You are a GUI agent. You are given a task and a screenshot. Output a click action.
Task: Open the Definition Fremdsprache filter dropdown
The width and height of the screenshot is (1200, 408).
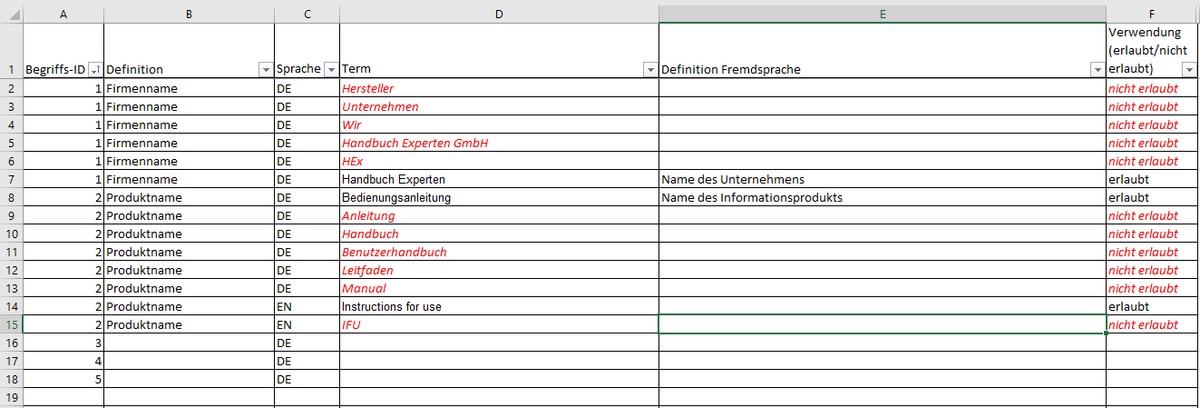[x=1097, y=70]
